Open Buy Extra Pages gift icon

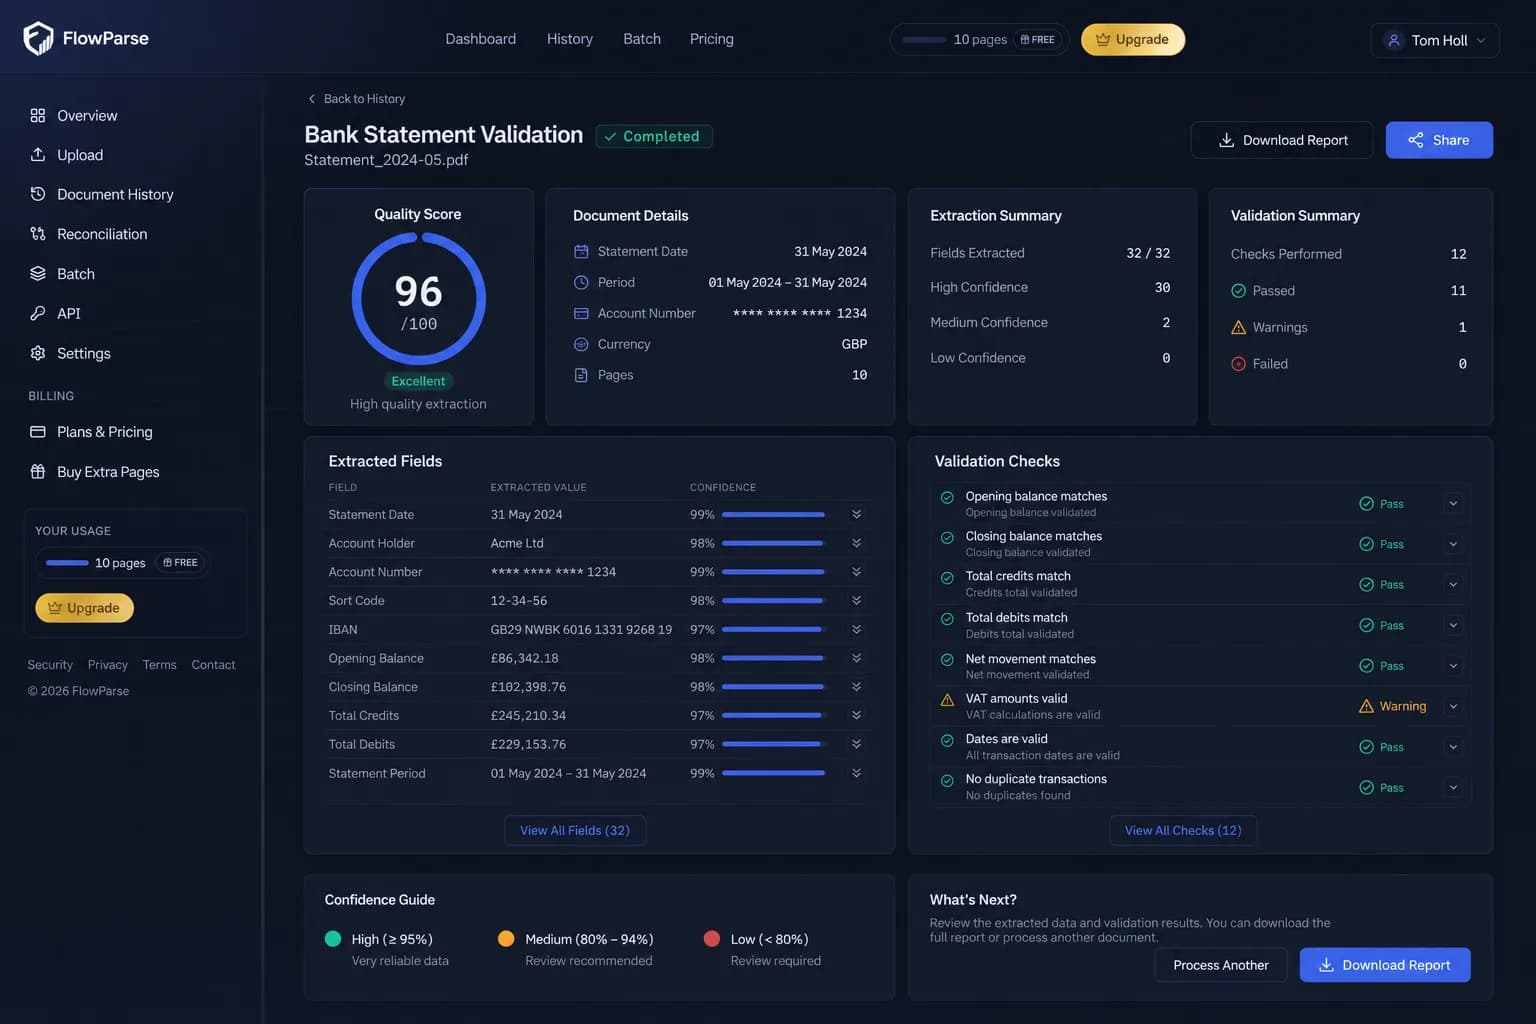[38, 472]
